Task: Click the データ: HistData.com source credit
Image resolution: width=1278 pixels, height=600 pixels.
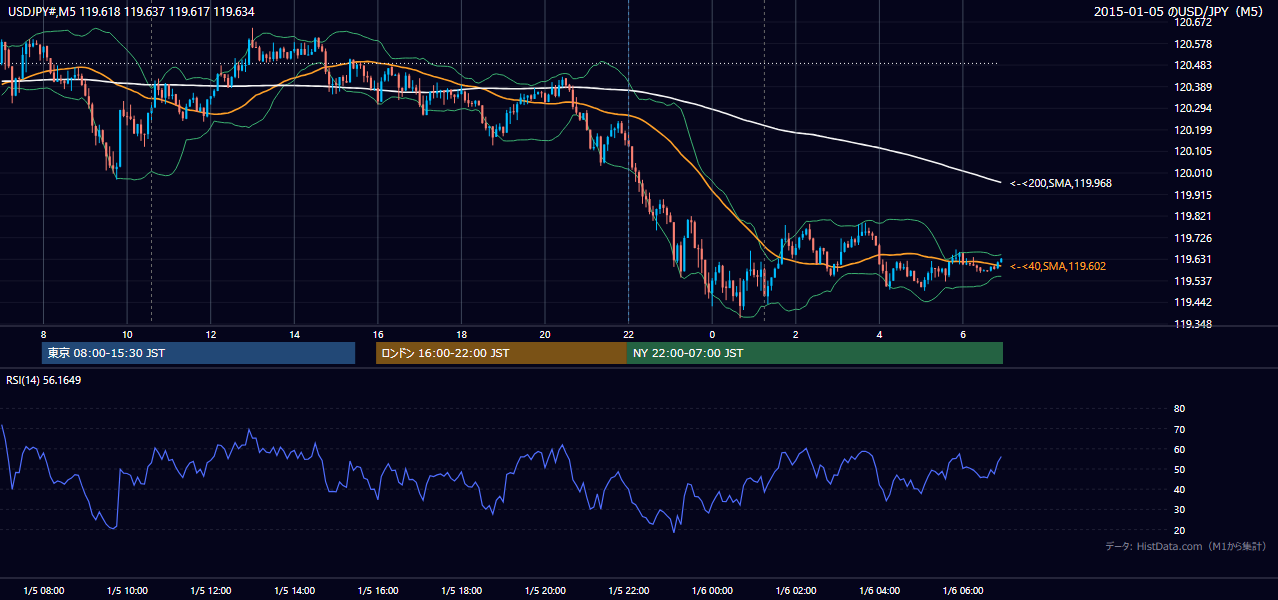Action: [1185, 546]
